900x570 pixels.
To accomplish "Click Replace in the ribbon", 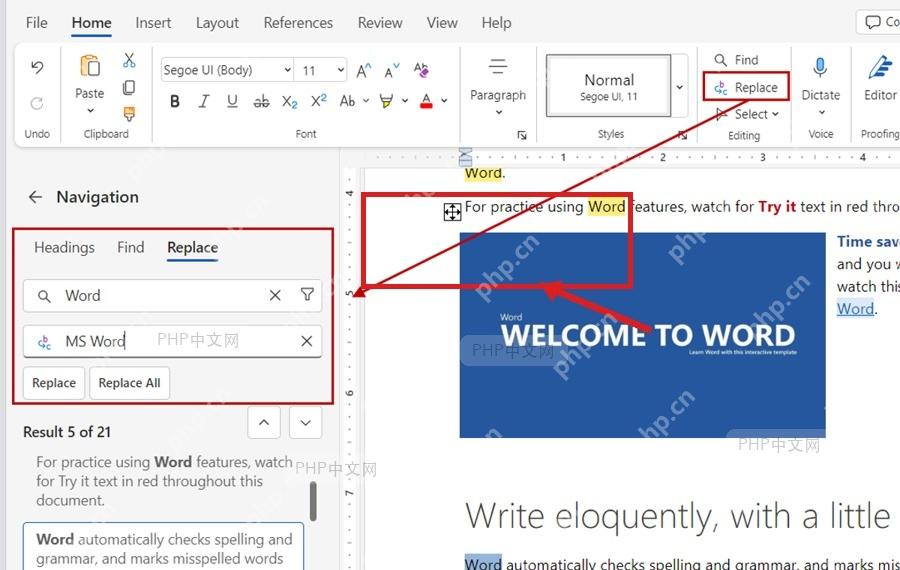I will (x=746, y=87).
